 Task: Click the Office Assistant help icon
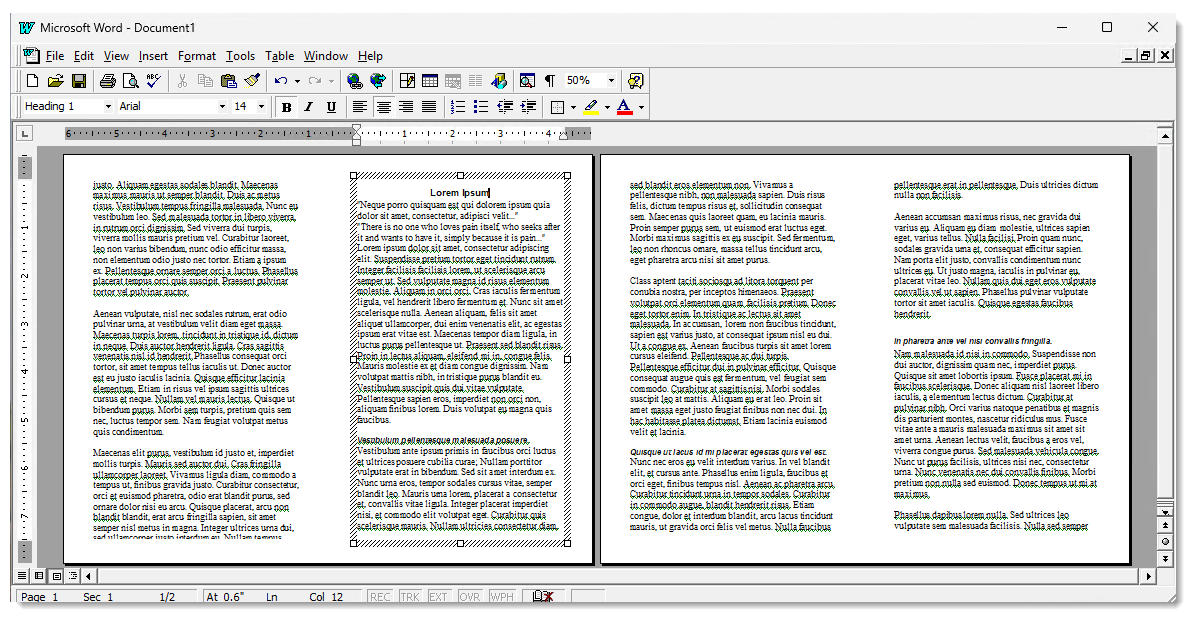pyautogui.click(x=635, y=81)
